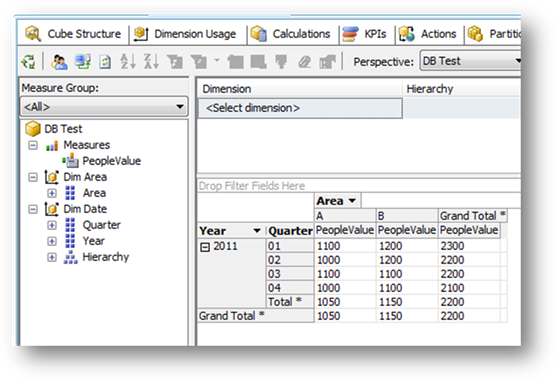Screen dimensions: 556x381
Task: Click the 2011 Total row header
Action: pyautogui.click(x=290, y=302)
